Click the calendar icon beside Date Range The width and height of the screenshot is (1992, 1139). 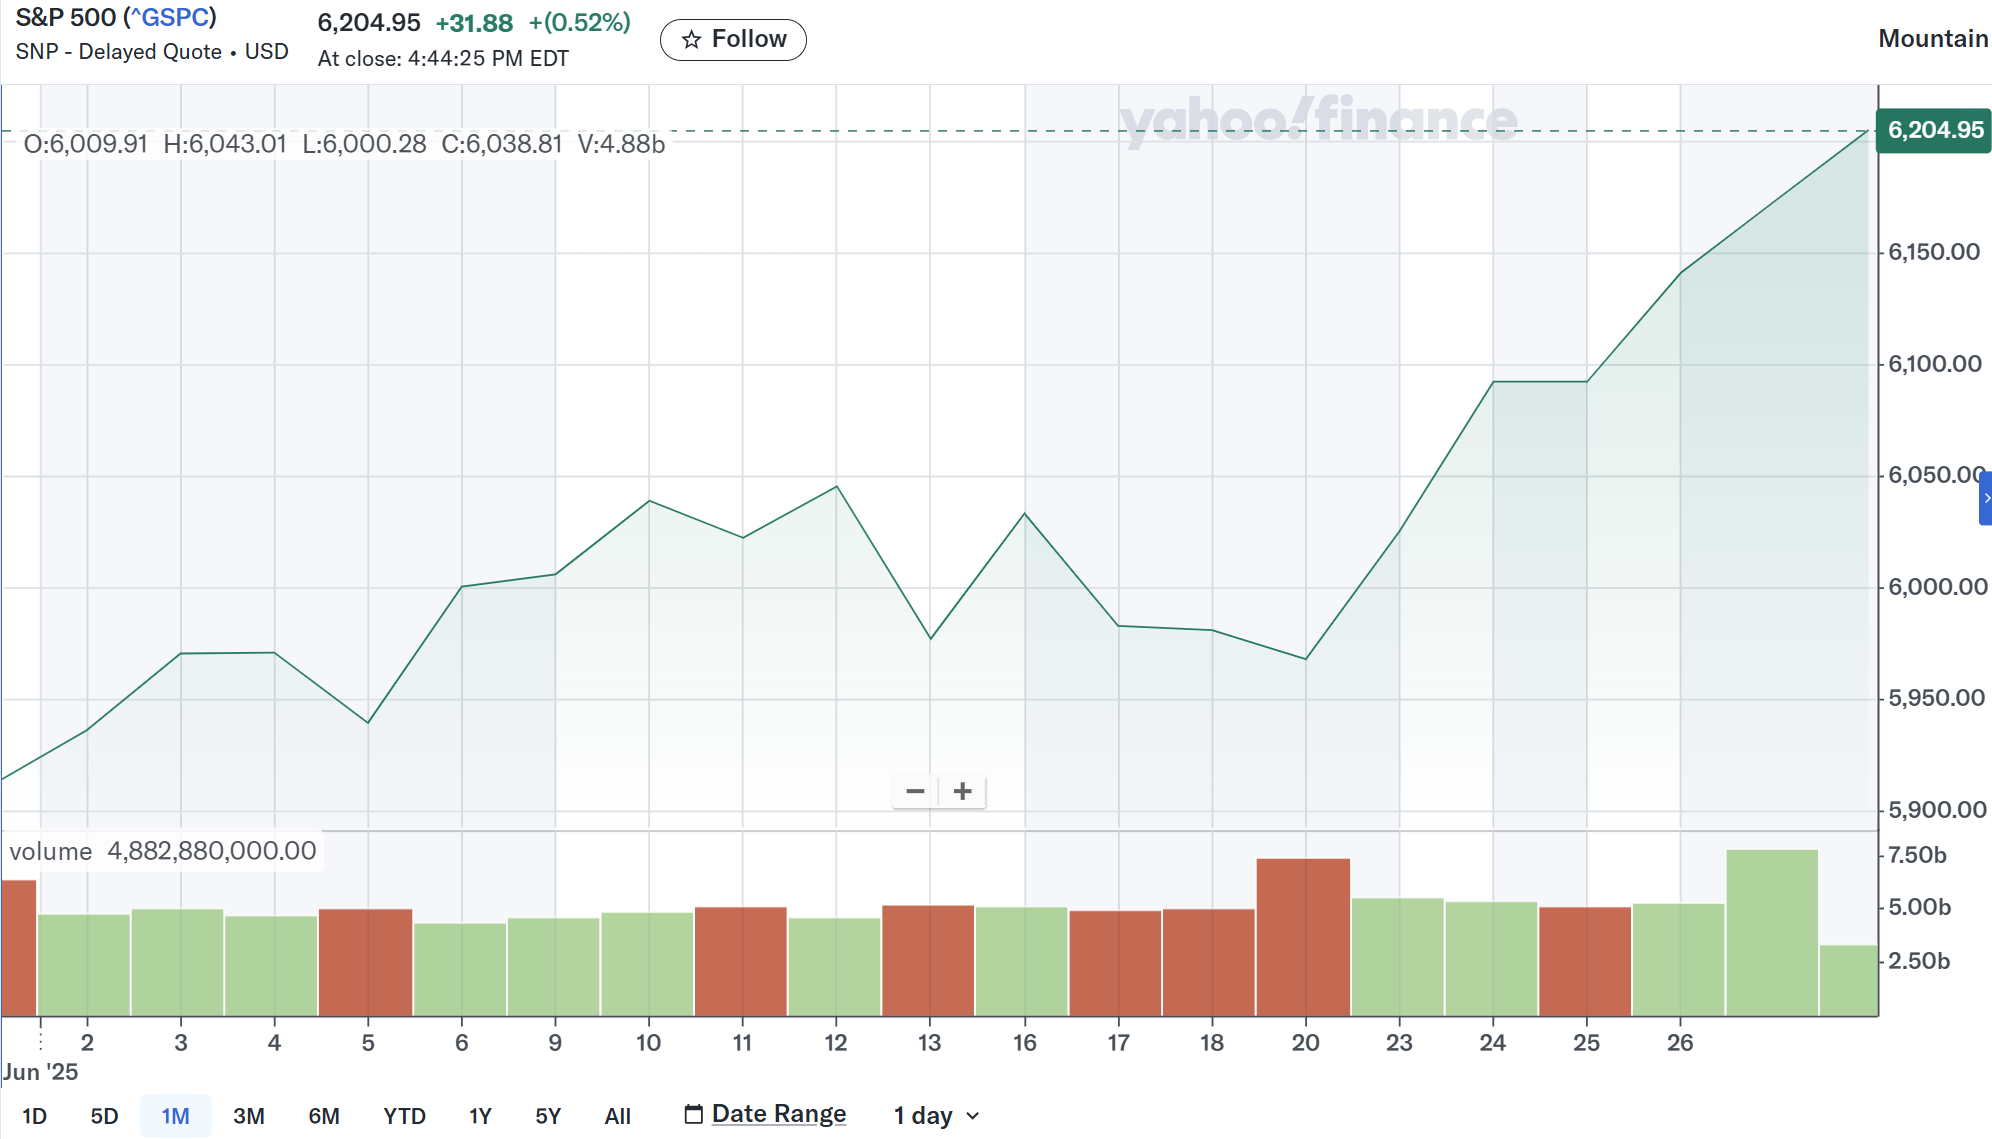pos(693,1114)
